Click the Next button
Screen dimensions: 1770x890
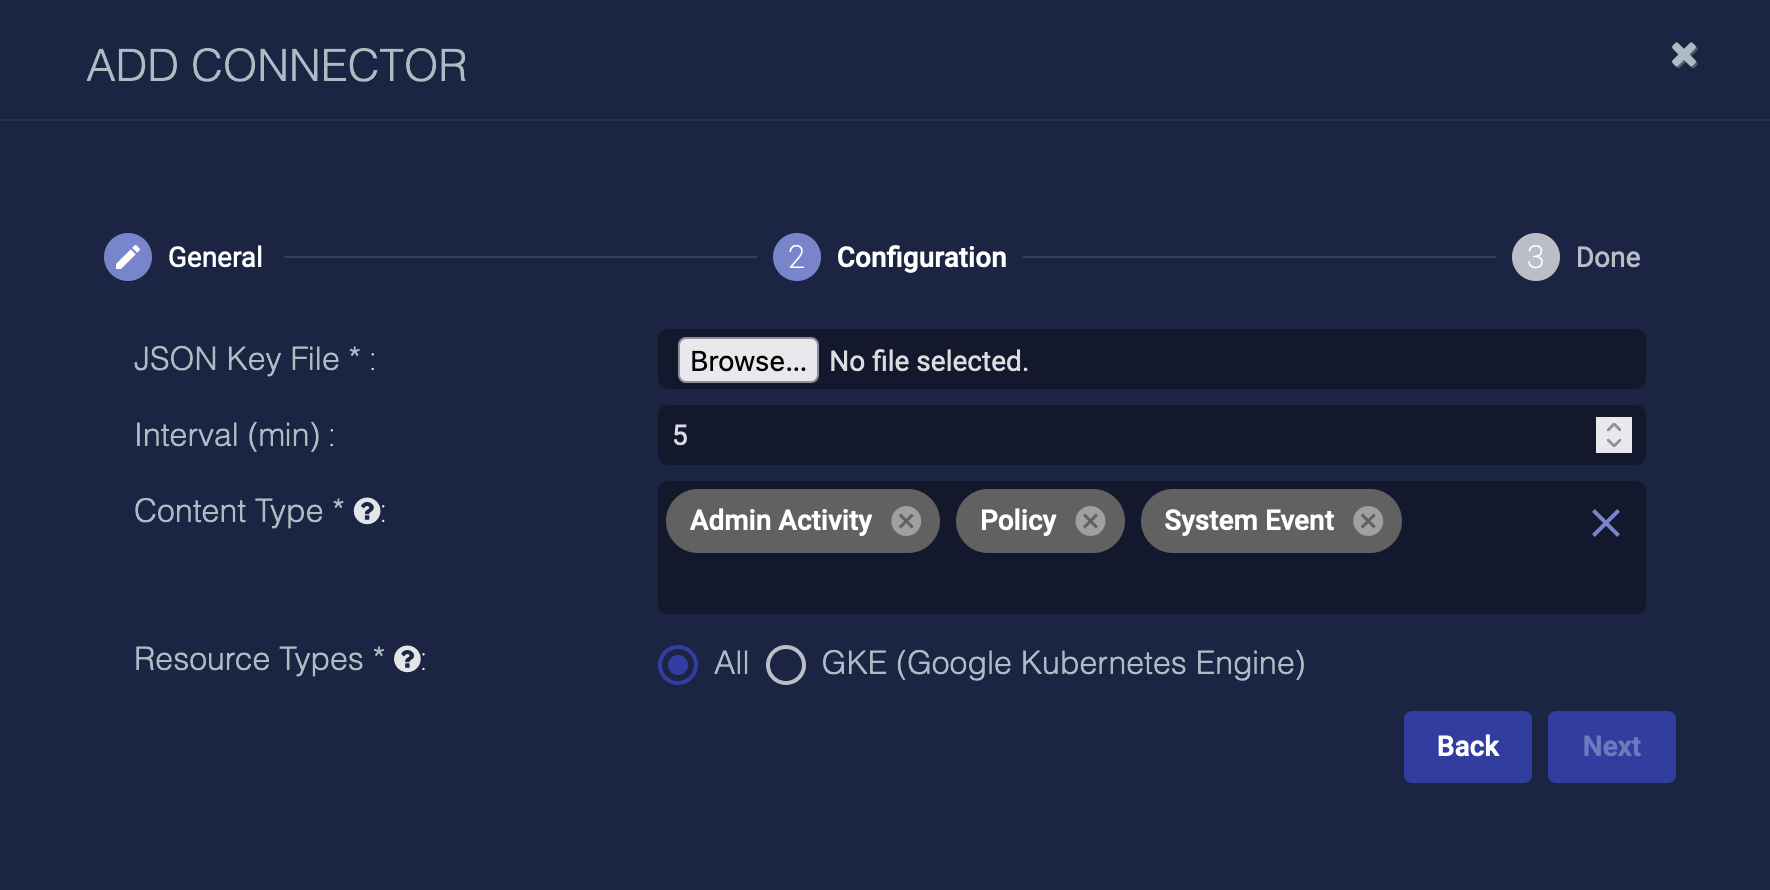pos(1611,747)
